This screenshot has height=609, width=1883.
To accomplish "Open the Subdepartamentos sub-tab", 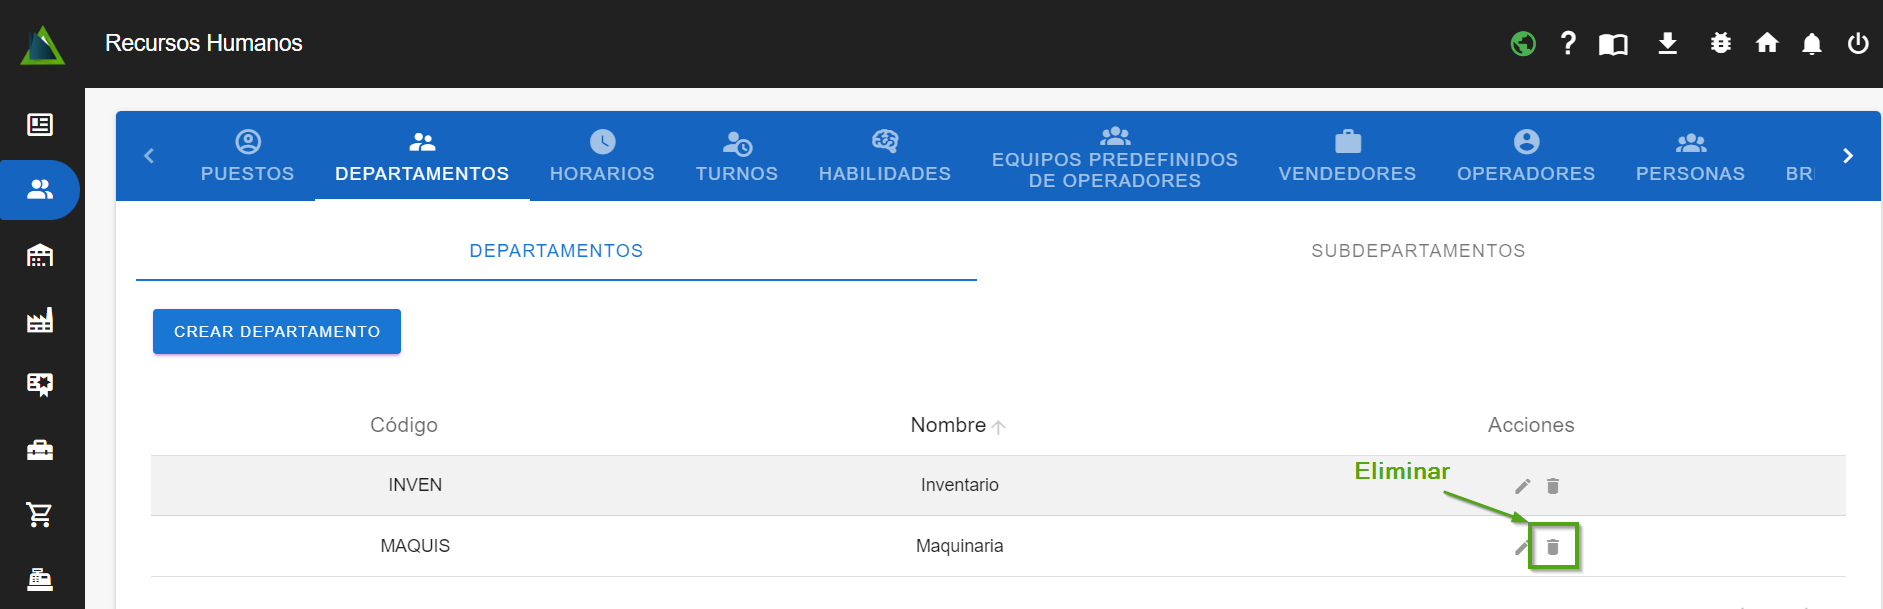I will point(1417,251).
